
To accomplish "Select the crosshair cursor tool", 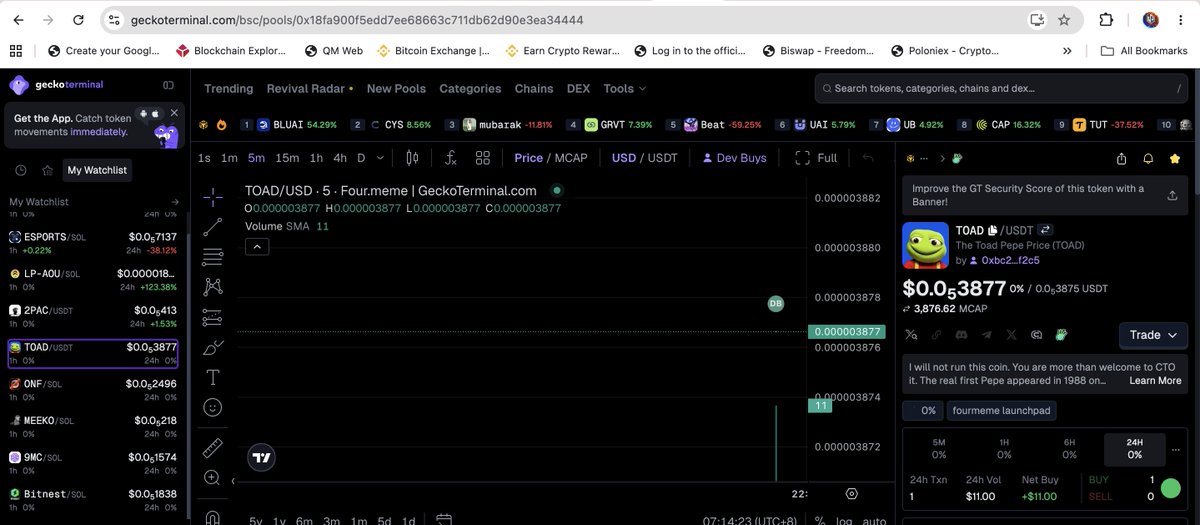I will (213, 197).
